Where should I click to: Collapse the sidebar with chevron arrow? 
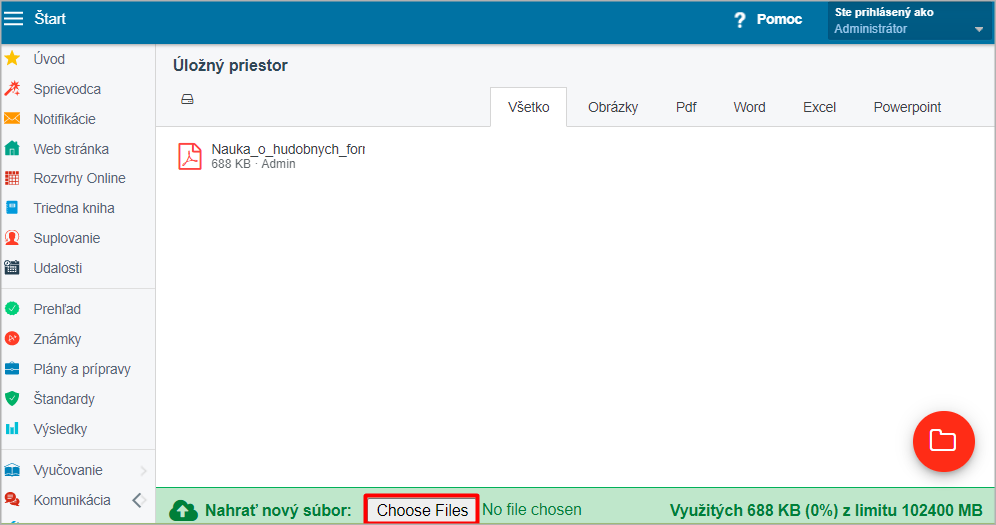[138, 500]
